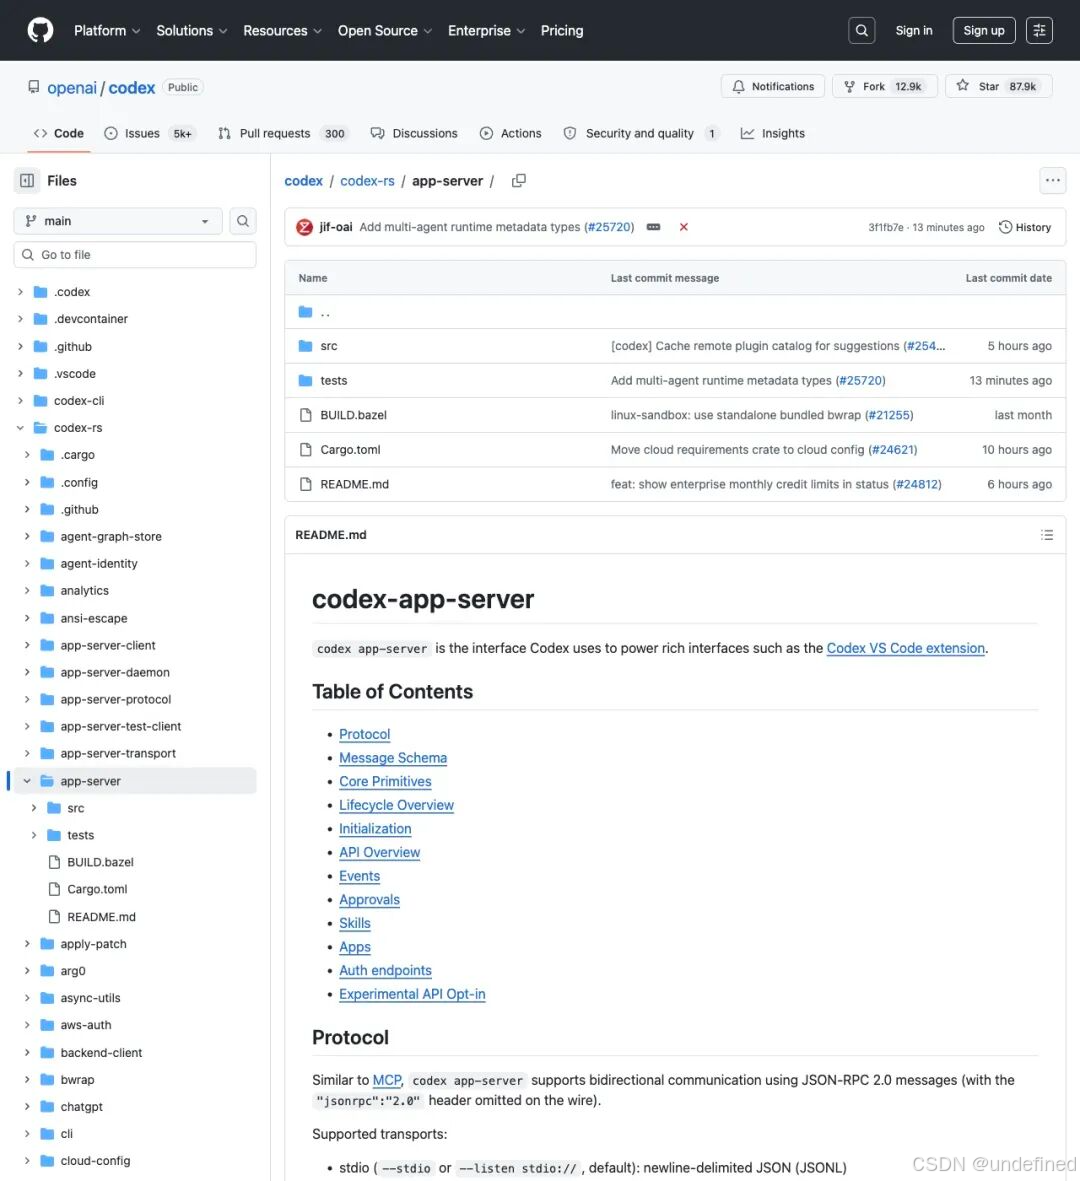This screenshot has width=1080, height=1181.
Task: Open the Enterprise menu
Action: 486,30
